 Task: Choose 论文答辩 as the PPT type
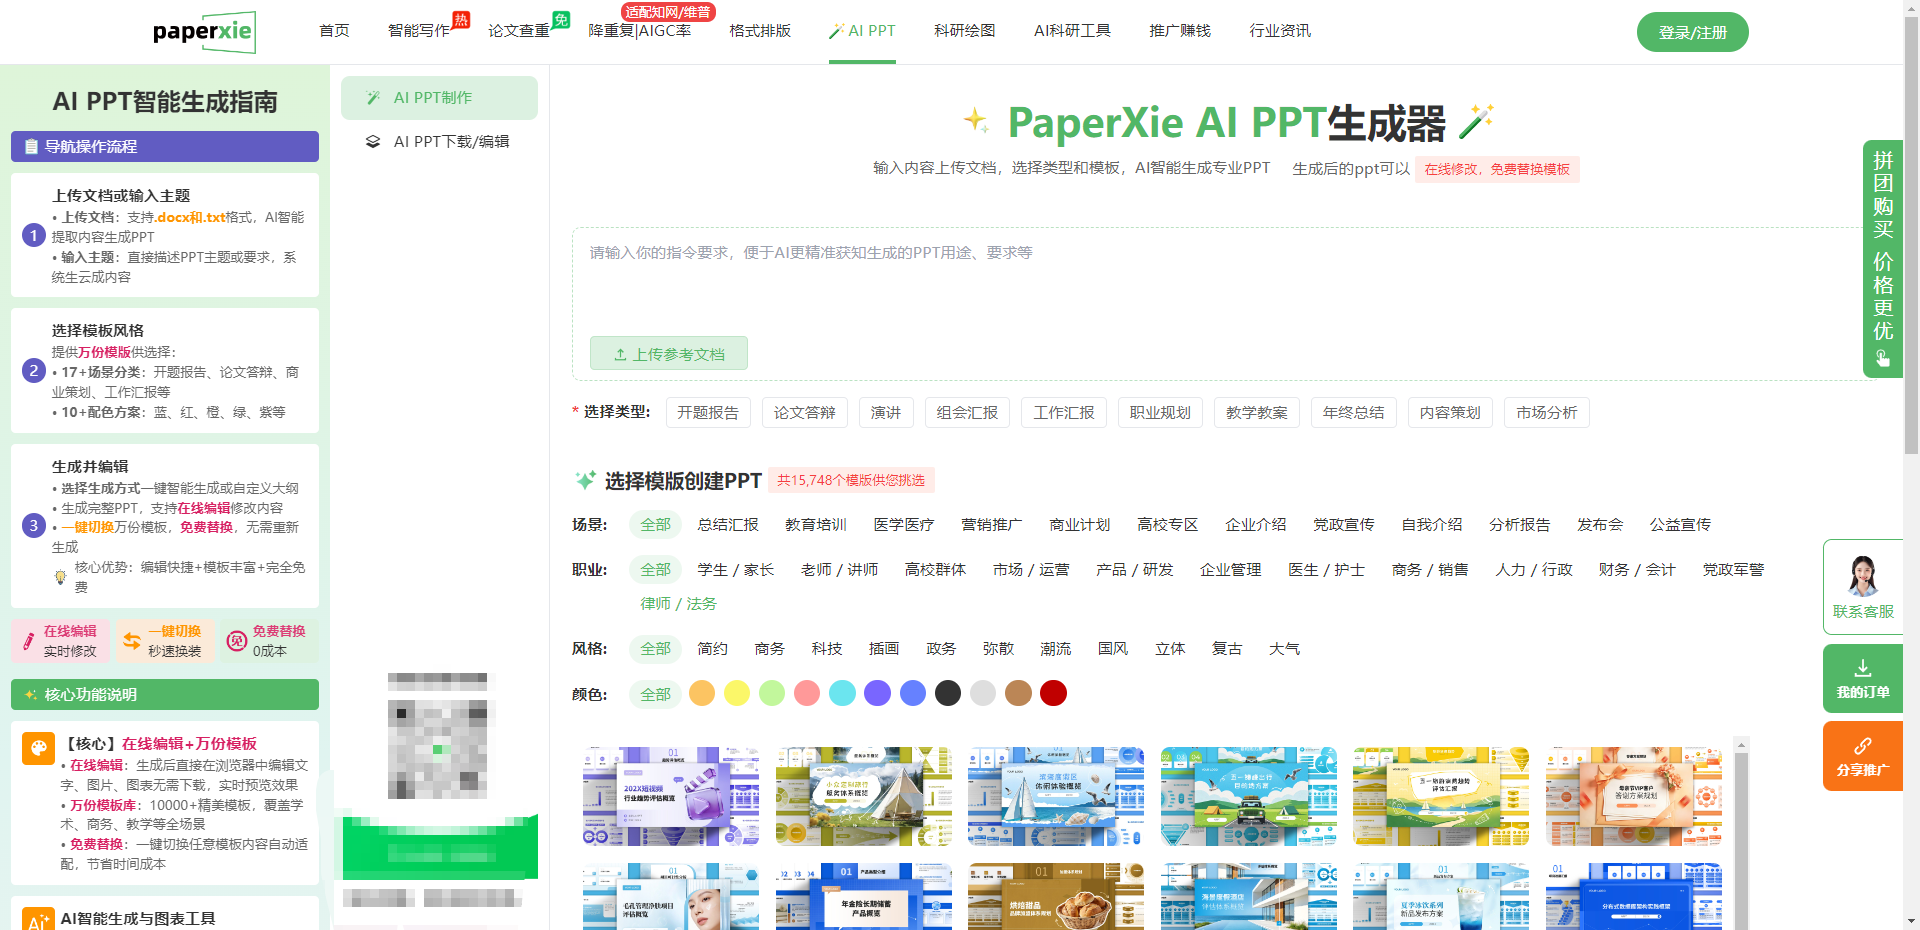804,413
